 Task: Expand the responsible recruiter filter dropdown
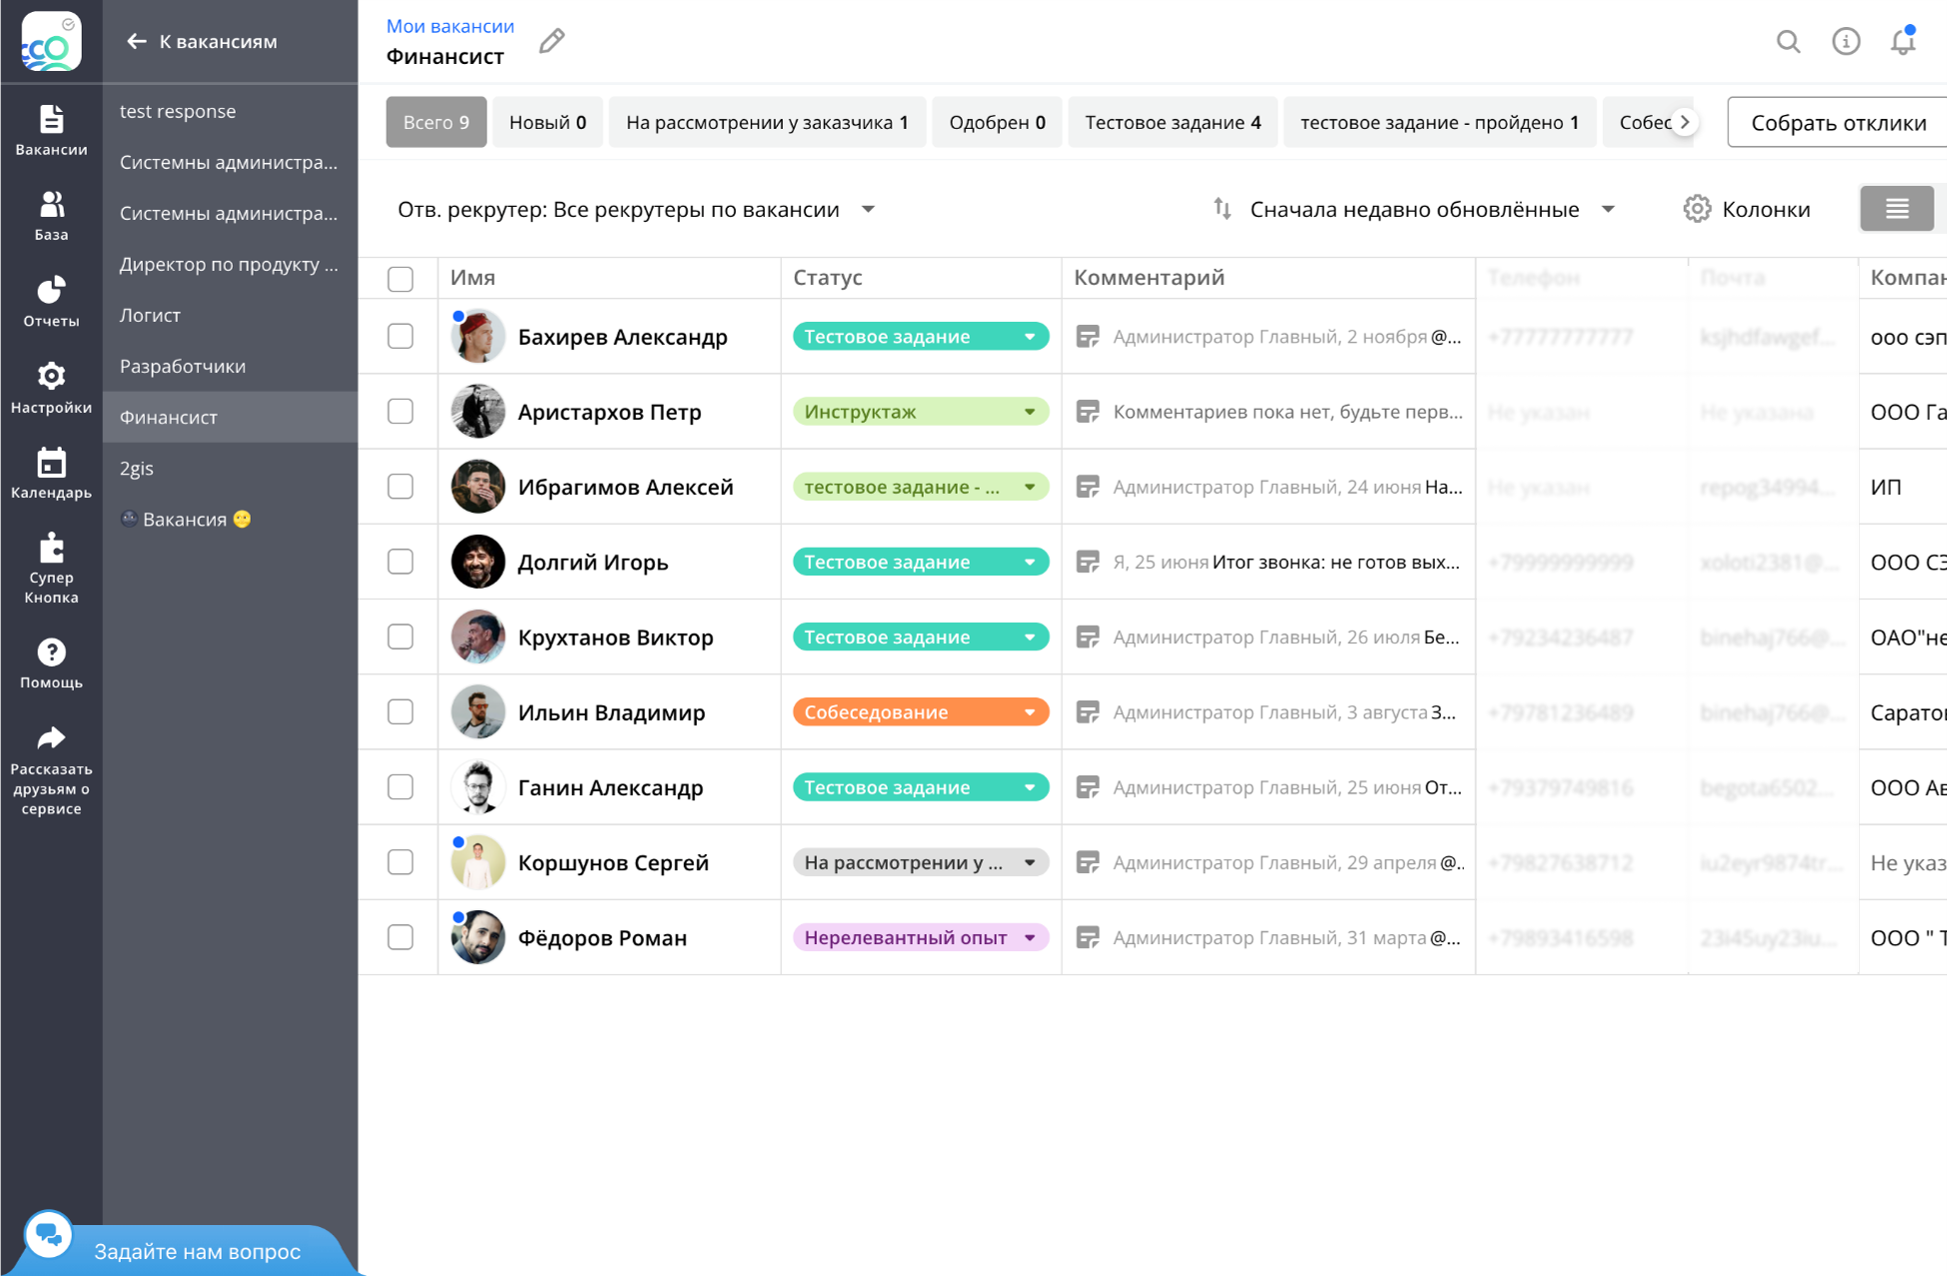pos(867,210)
